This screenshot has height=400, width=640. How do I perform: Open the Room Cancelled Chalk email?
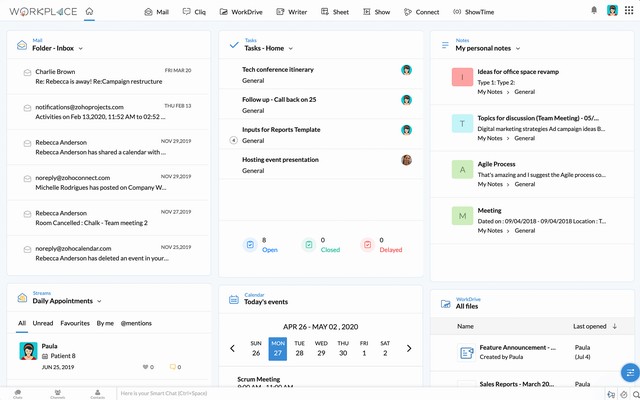click(109, 218)
